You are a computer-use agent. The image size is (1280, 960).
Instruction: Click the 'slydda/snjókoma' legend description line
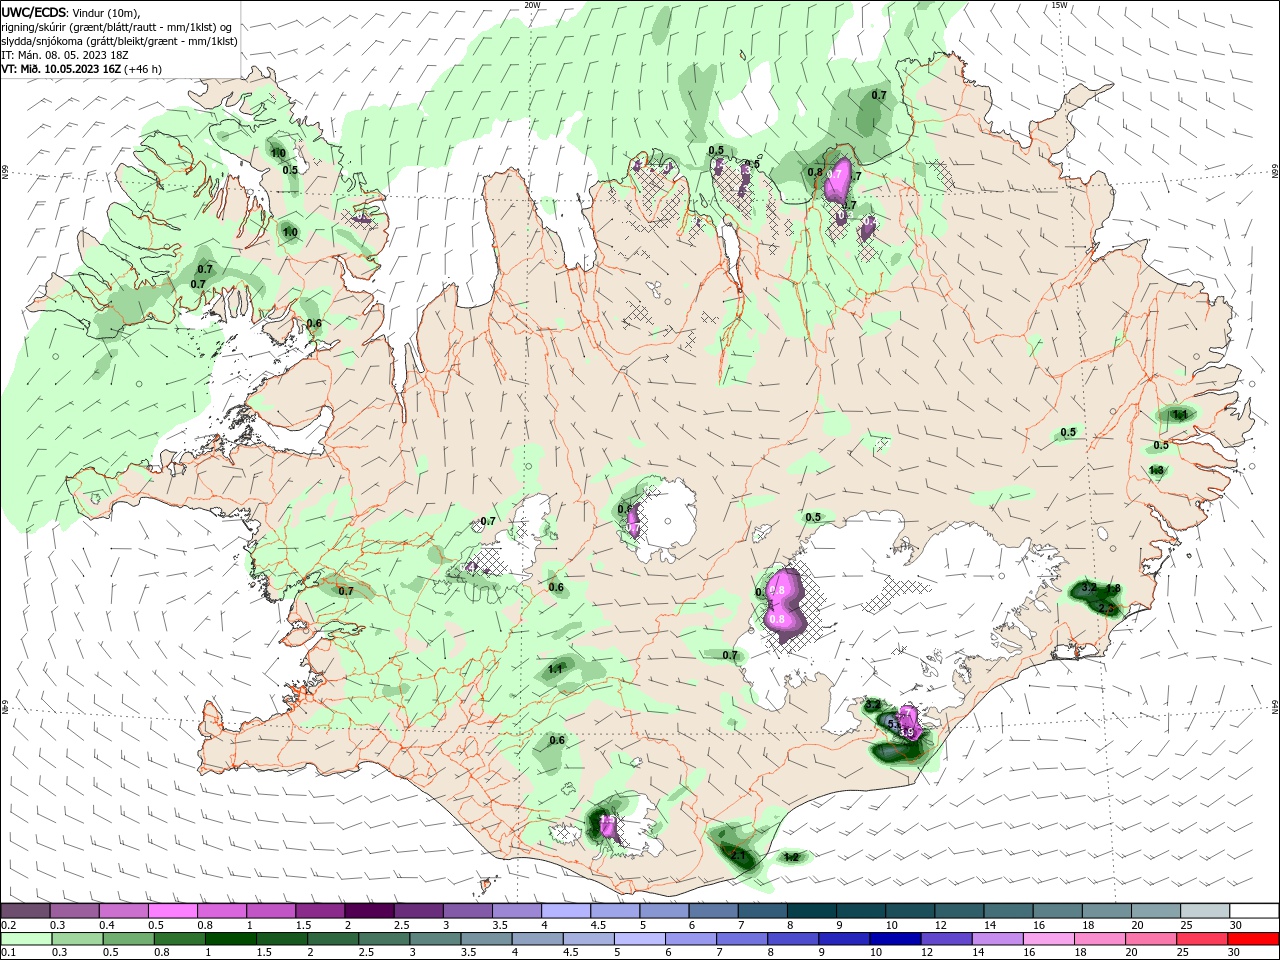(x=119, y=41)
